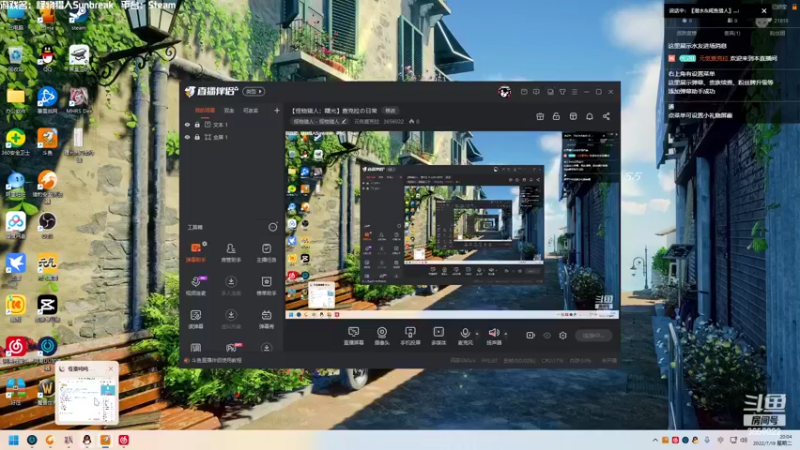800x450 pixels.
Task: Close the taskbar preview thumbnail popup
Action: [x=111, y=368]
